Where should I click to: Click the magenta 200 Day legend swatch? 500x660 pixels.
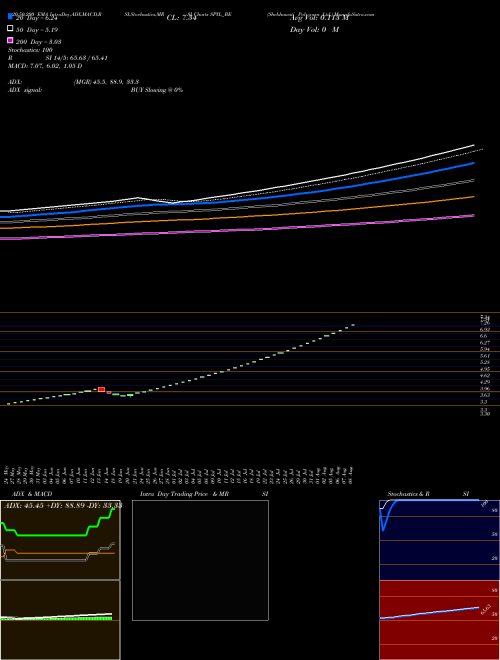click(10, 40)
